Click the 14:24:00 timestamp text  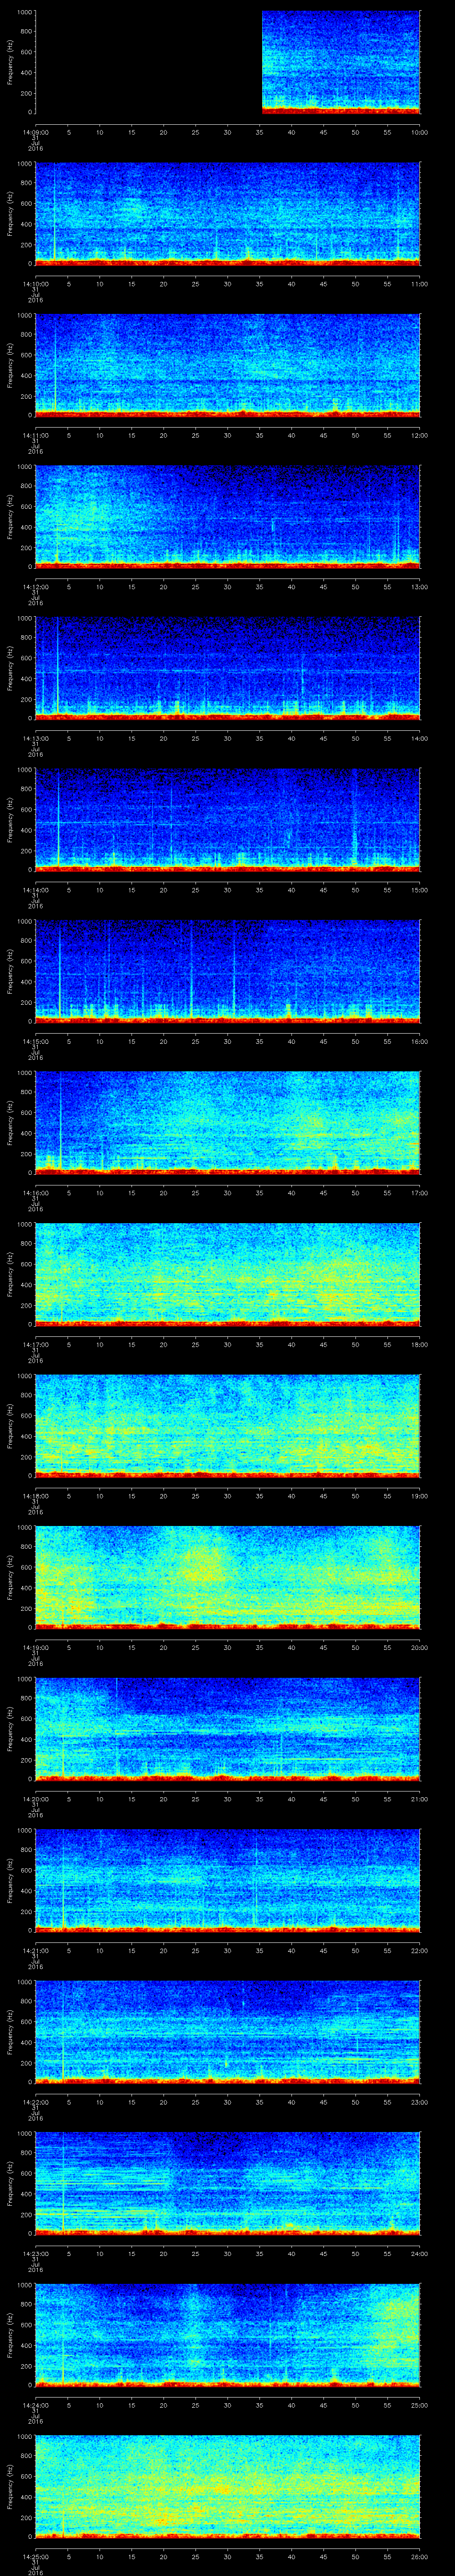click(36, 2405)
